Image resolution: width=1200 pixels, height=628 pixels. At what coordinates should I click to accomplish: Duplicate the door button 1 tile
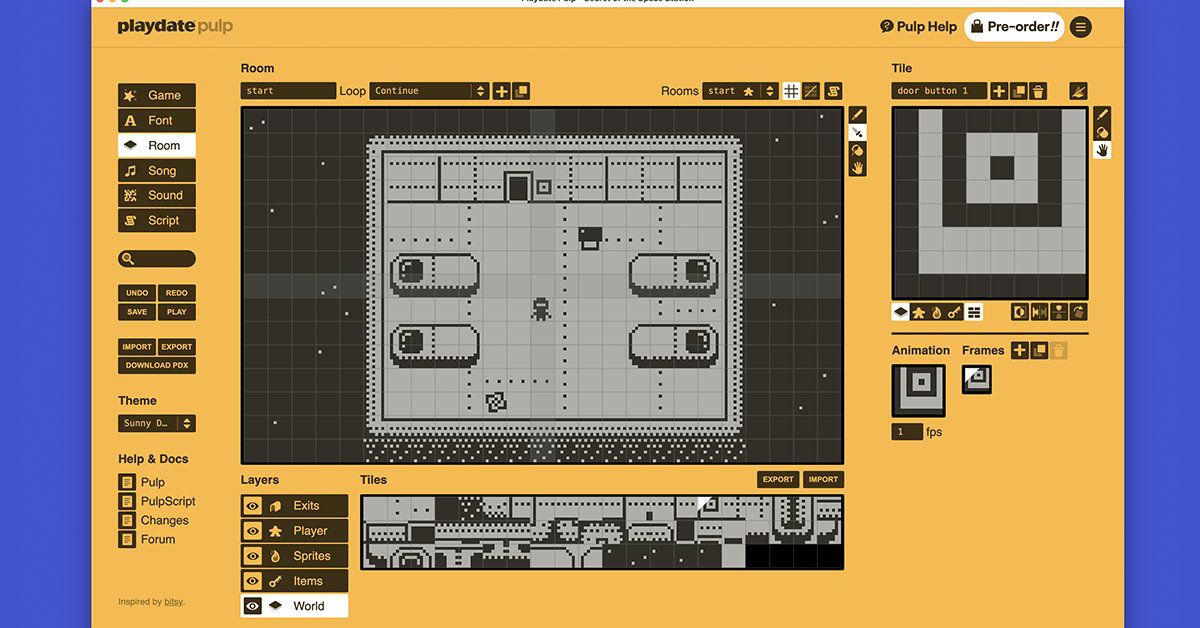(1019, 91)
